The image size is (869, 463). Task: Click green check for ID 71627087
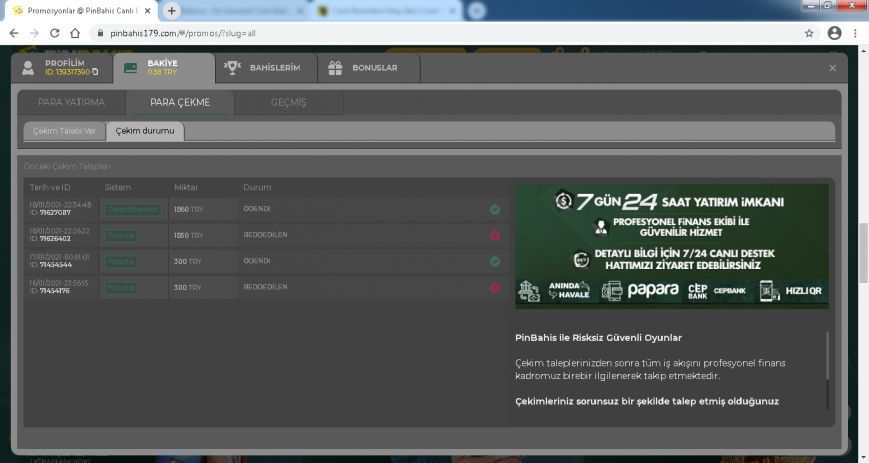pos(495,210)
